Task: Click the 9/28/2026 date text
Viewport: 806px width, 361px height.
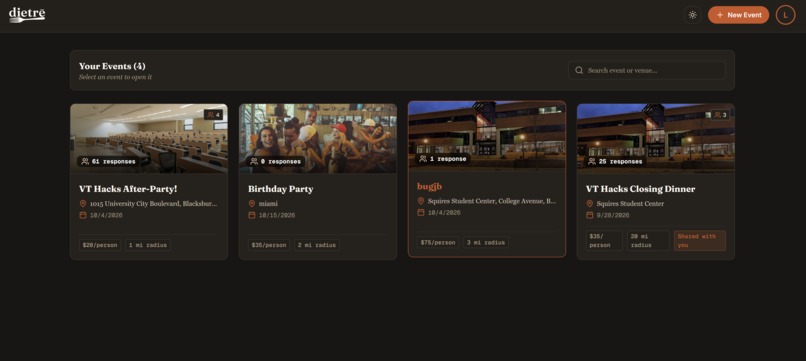Action: click(613, 215)
